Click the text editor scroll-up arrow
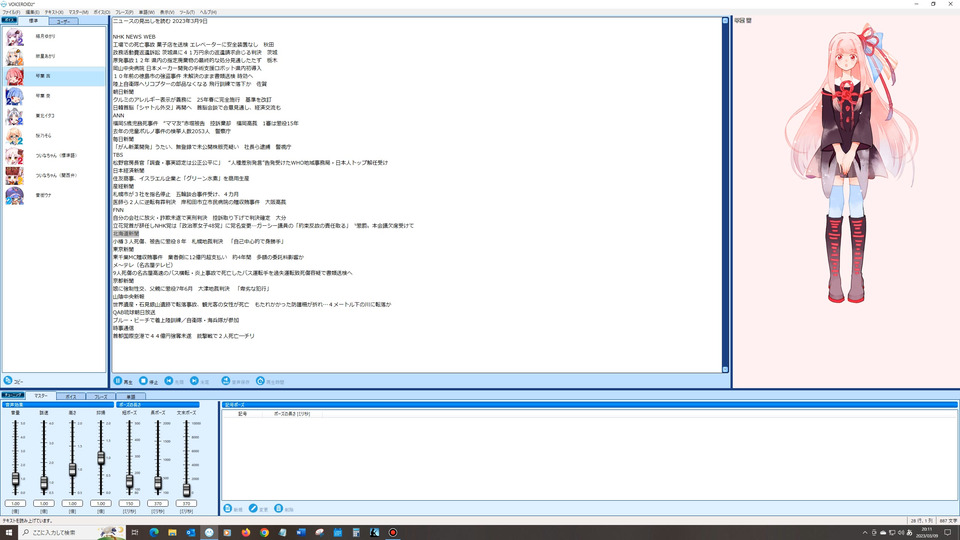This screenshot has width=960, height=540. coord(726,21)
